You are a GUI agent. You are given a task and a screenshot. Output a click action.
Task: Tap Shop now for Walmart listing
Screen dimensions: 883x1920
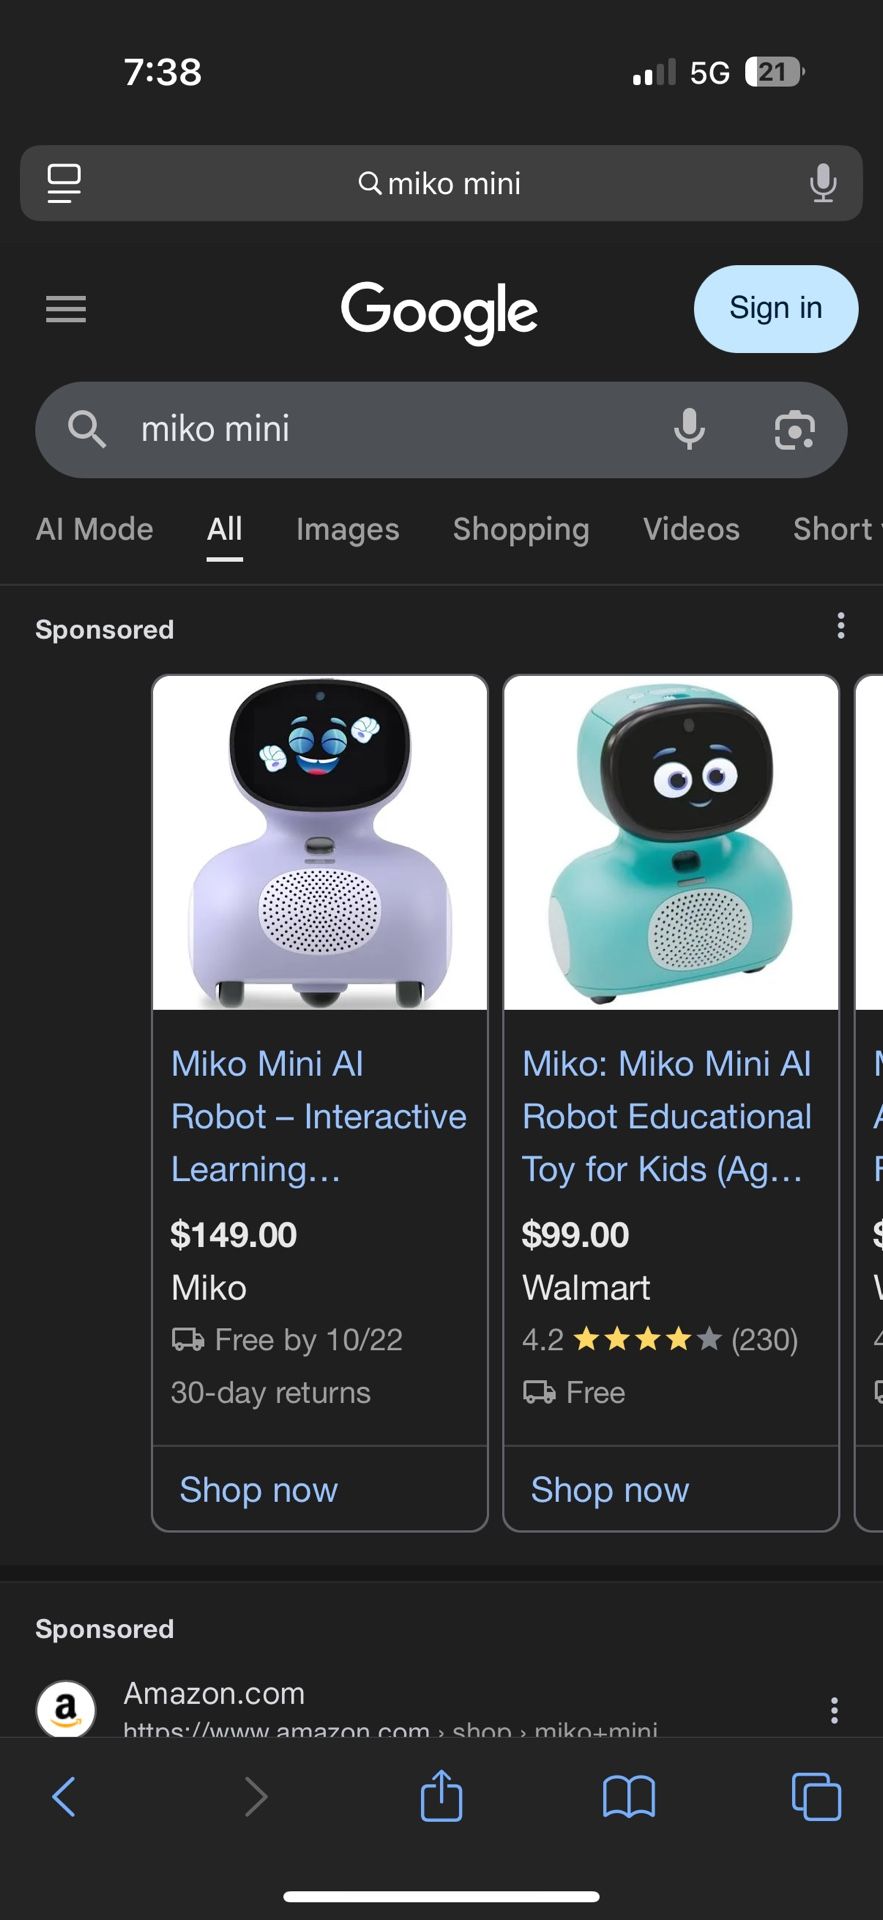(610, 1489)
